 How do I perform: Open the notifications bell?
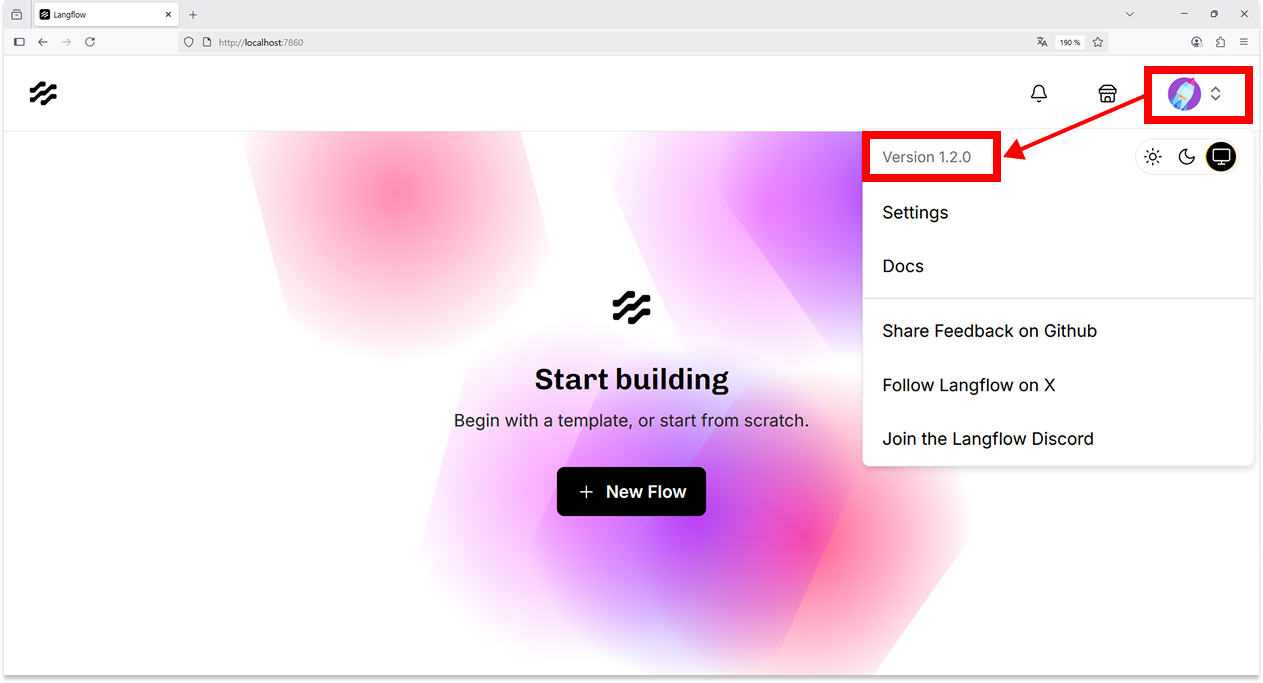click(x=1039, y=94)
